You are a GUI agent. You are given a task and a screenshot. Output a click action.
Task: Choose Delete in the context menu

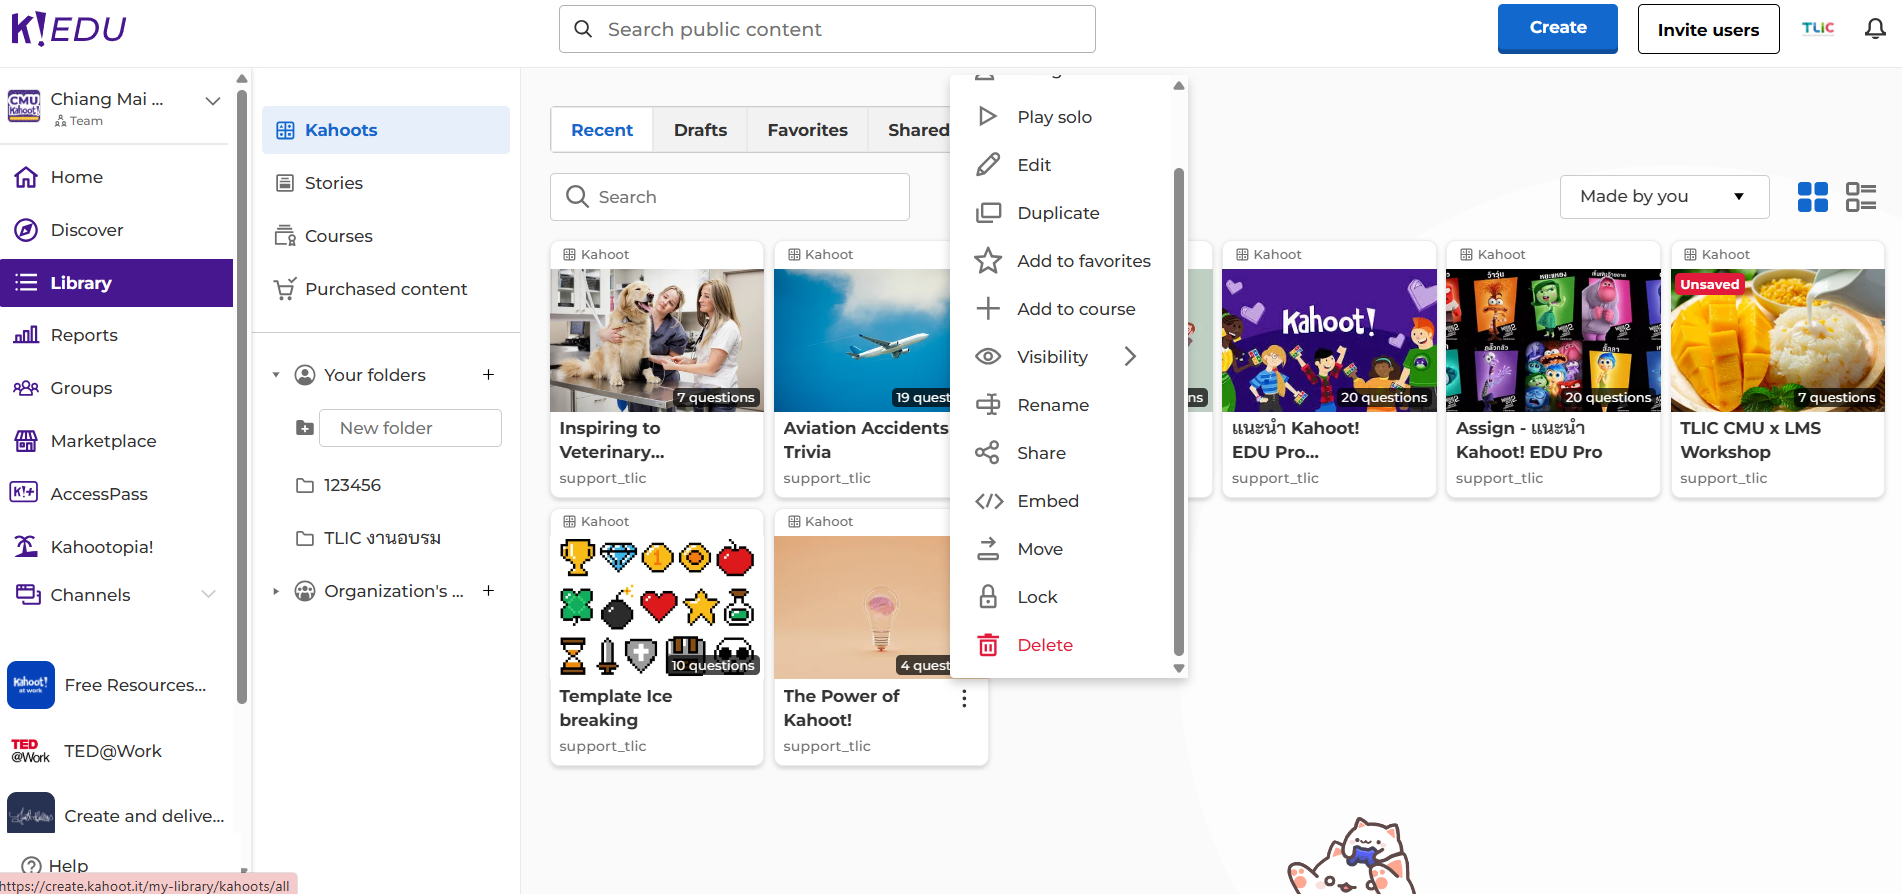[x=1044, y=645]
